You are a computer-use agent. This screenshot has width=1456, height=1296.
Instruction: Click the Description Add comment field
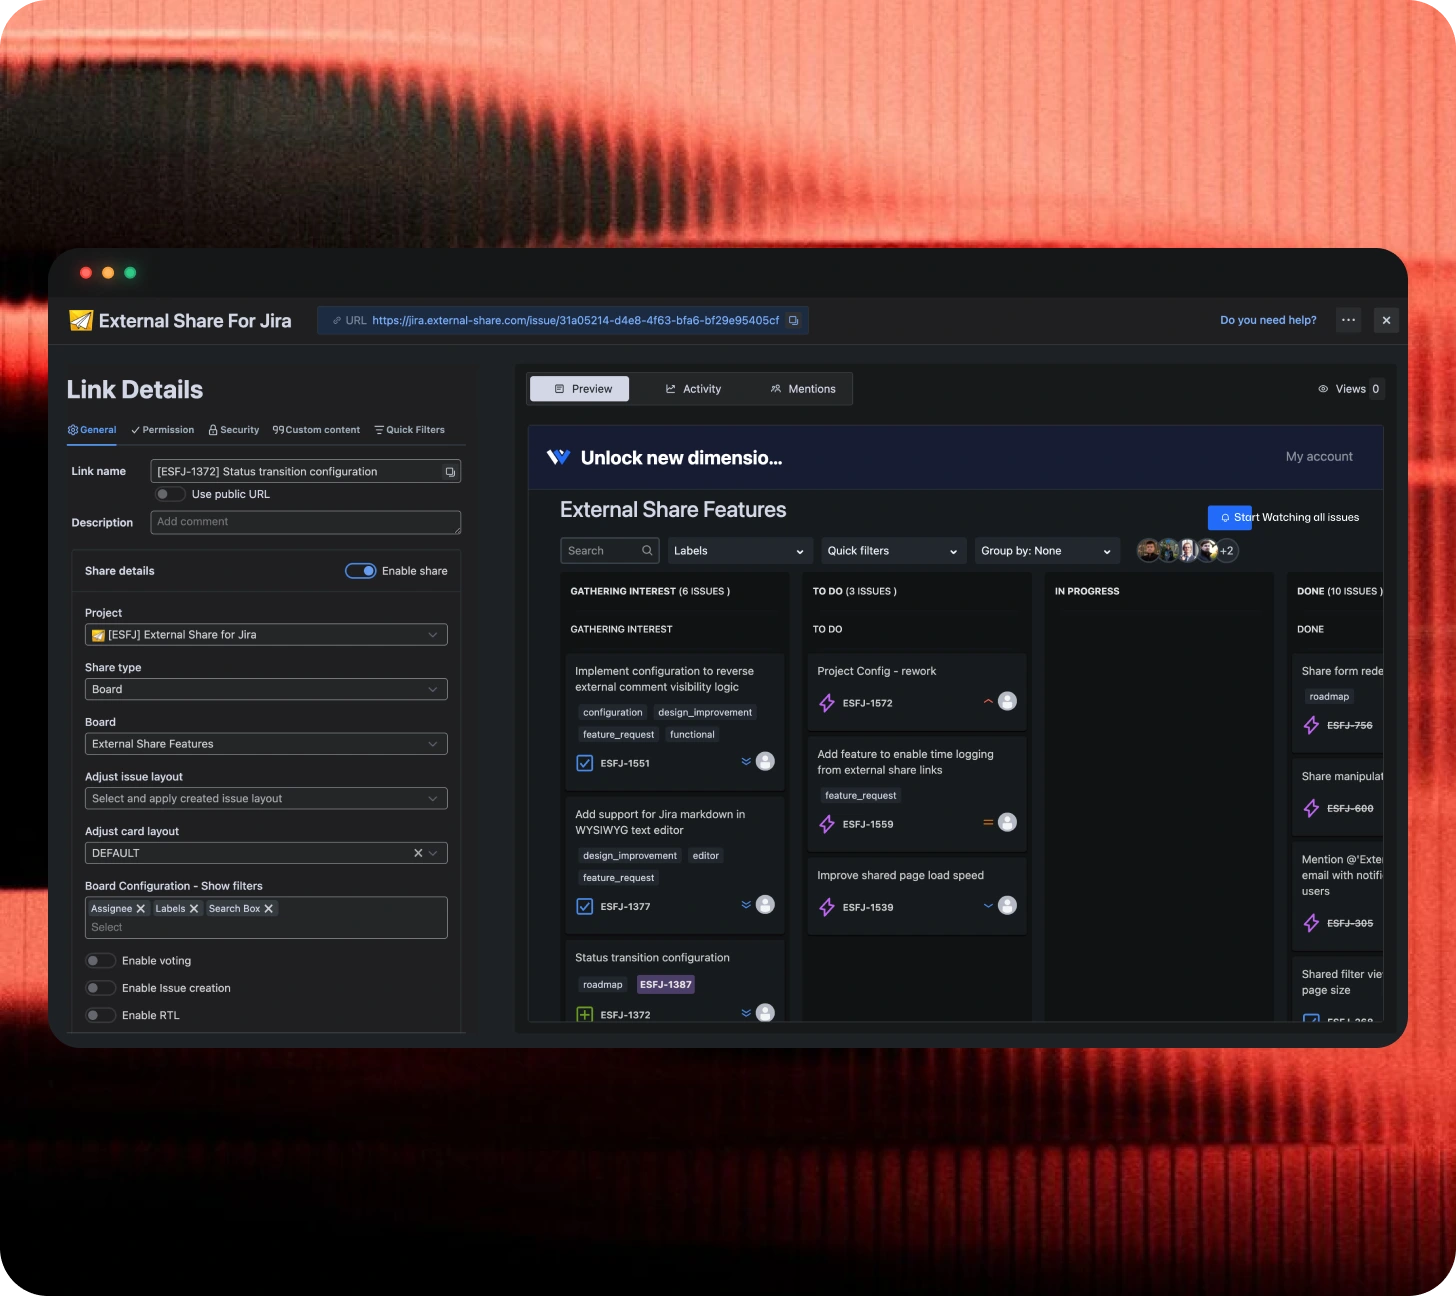click(x=305, y=522)
